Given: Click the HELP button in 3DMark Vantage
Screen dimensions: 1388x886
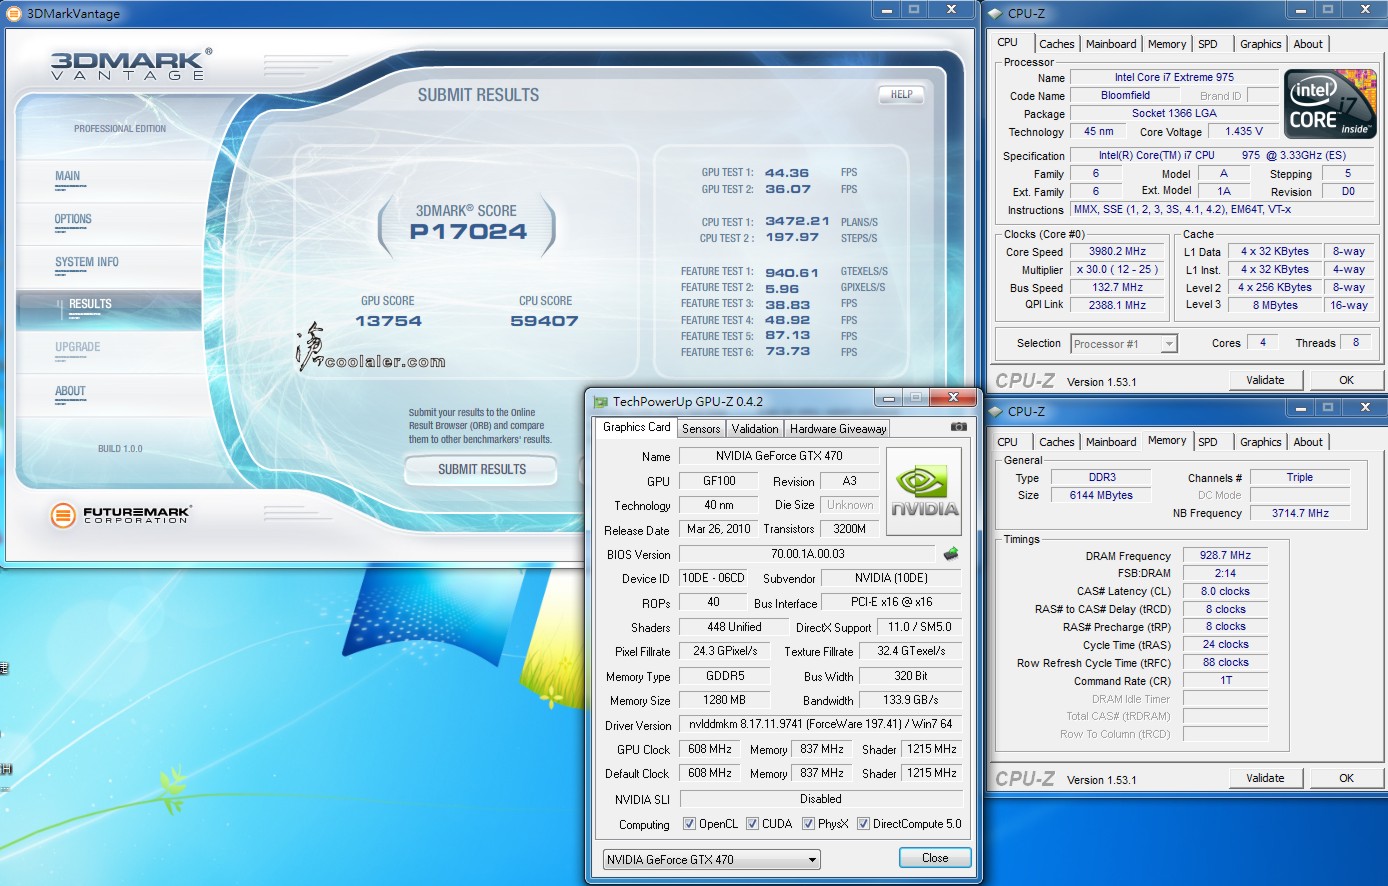Looking at the screenshot, I should [901, 95].
